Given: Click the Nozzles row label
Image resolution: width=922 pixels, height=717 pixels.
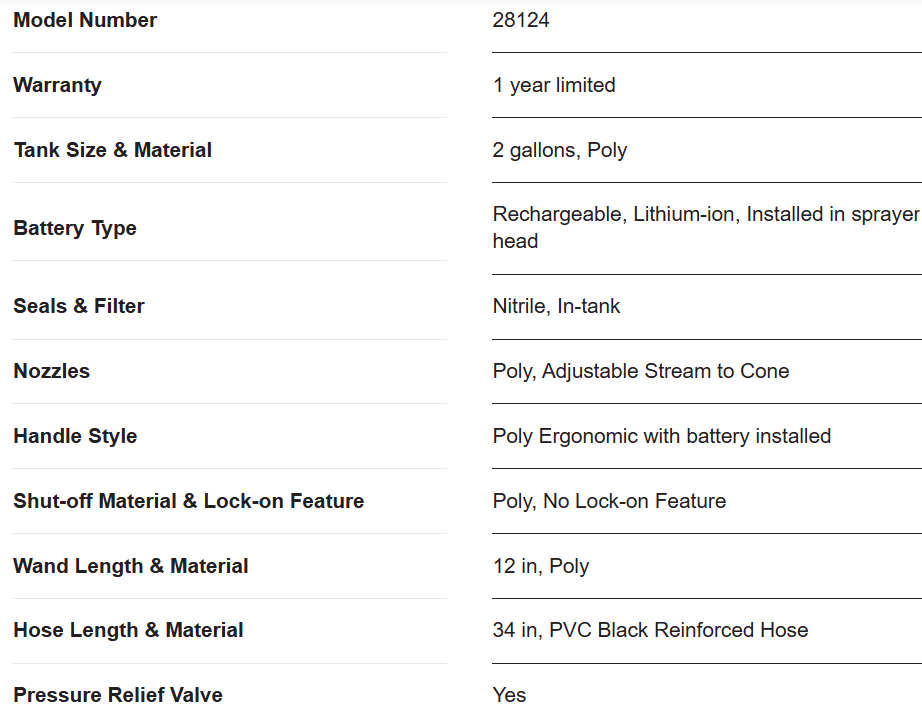Looking at the screenshot, I should pos(52,371).
